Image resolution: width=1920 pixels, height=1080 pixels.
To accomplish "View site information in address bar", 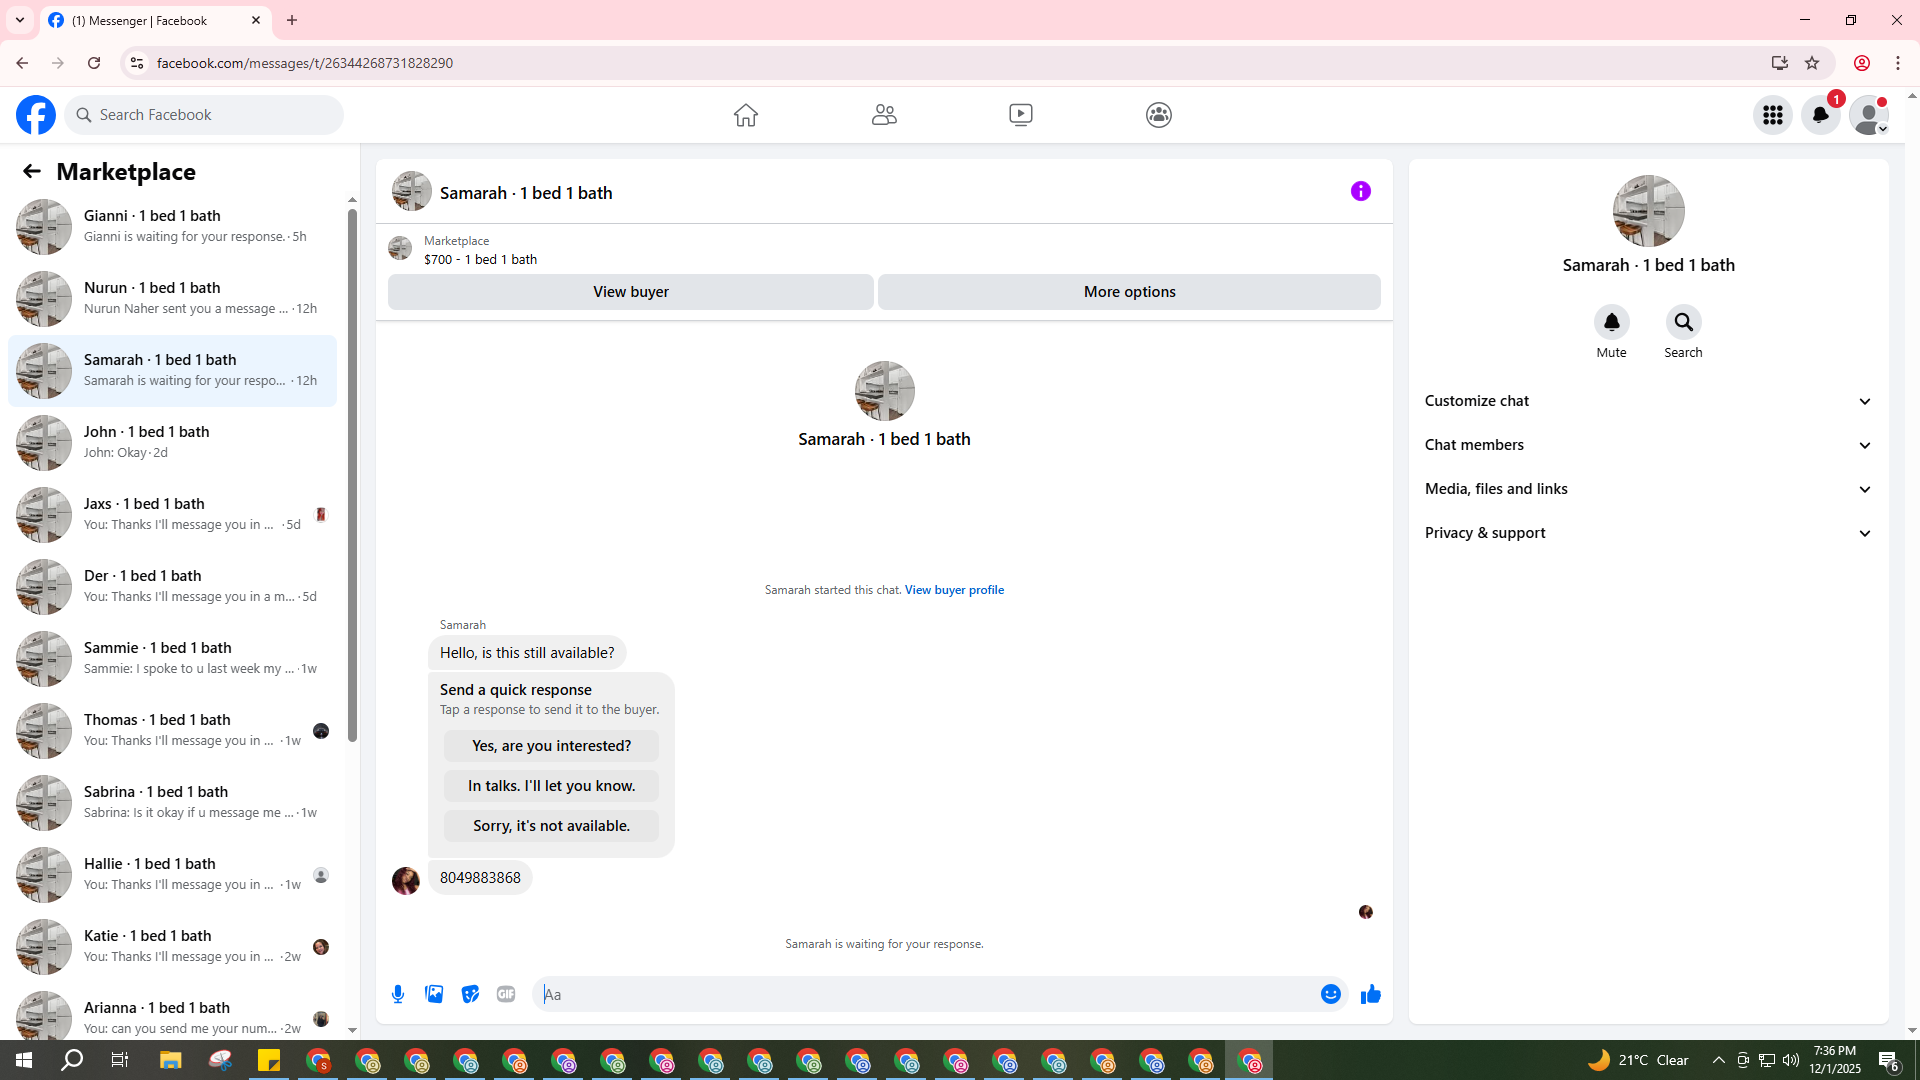I will [137, 63].
